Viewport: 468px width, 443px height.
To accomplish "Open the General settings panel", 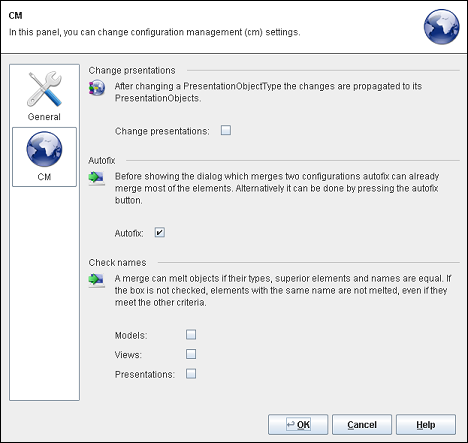I will pyautogui.click(x=44, y=96).
